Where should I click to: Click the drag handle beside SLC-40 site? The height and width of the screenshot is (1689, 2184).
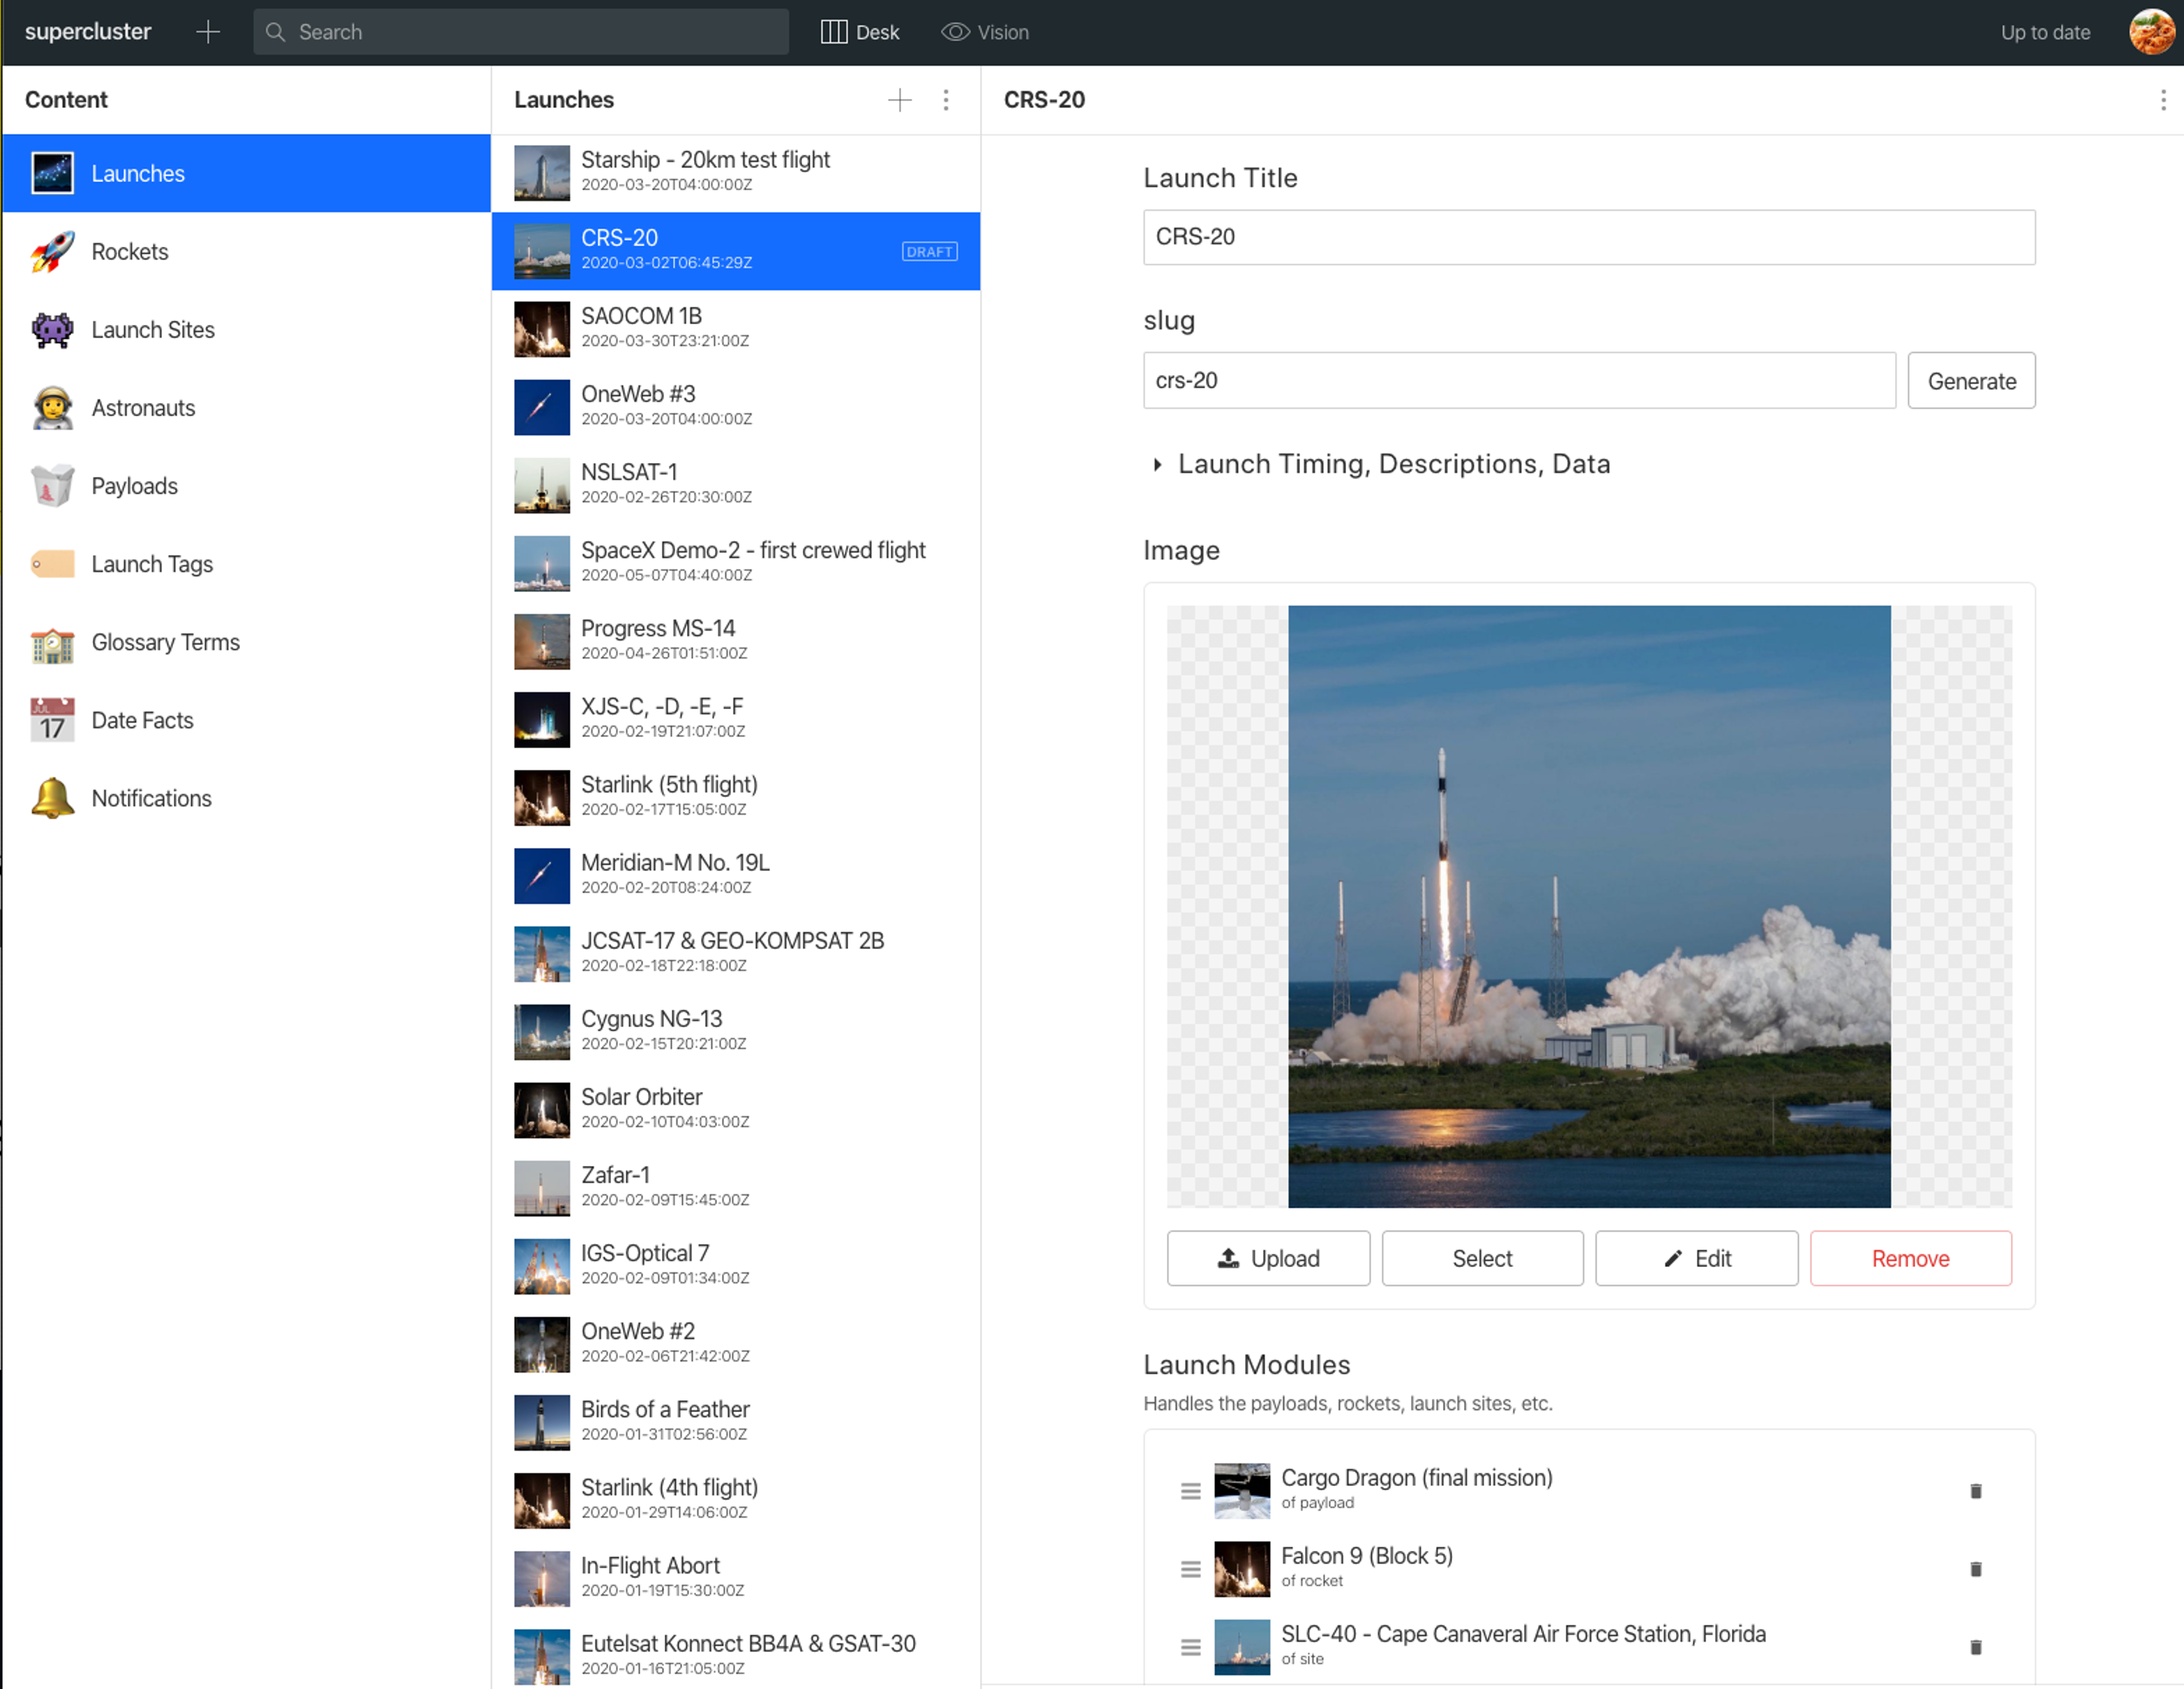[1190, 1647]
